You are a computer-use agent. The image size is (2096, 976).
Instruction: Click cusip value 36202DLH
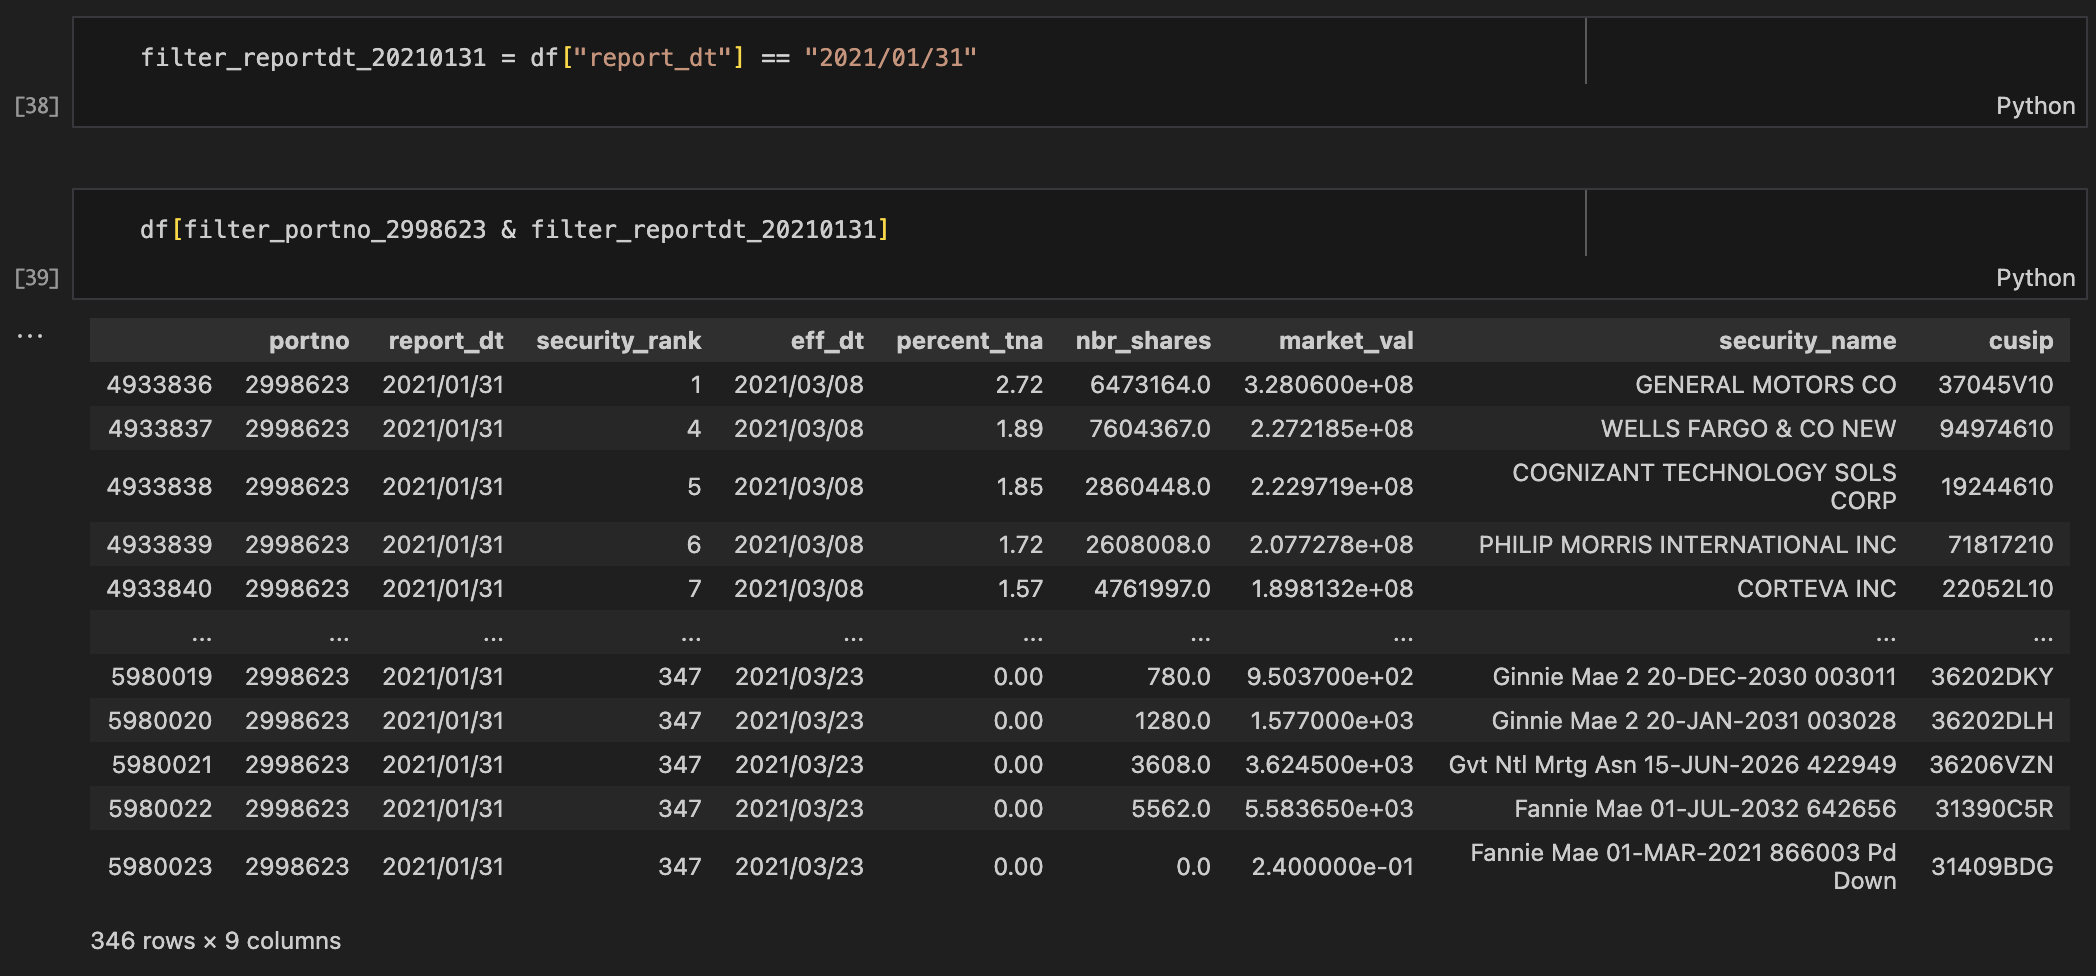click(x=1992, y=721)
